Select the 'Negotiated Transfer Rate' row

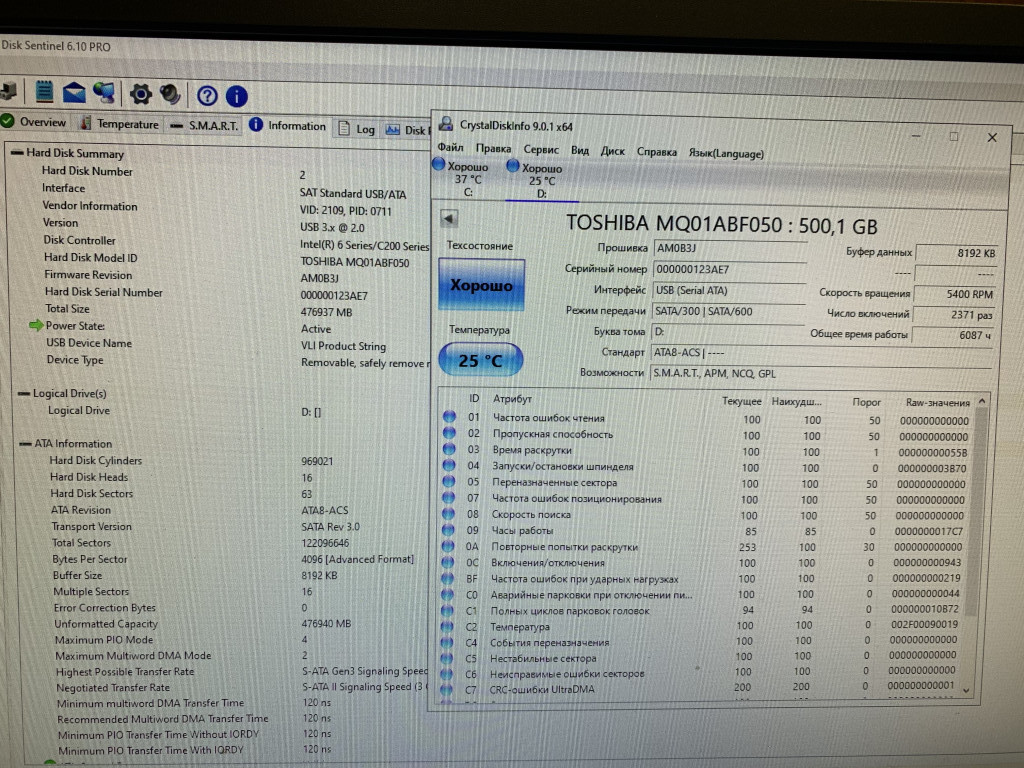[240, 687]
